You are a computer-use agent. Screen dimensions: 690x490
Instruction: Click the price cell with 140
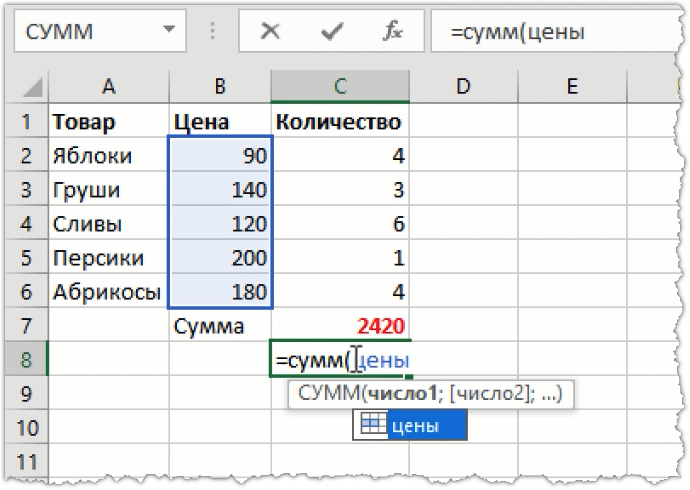point(220,189)
